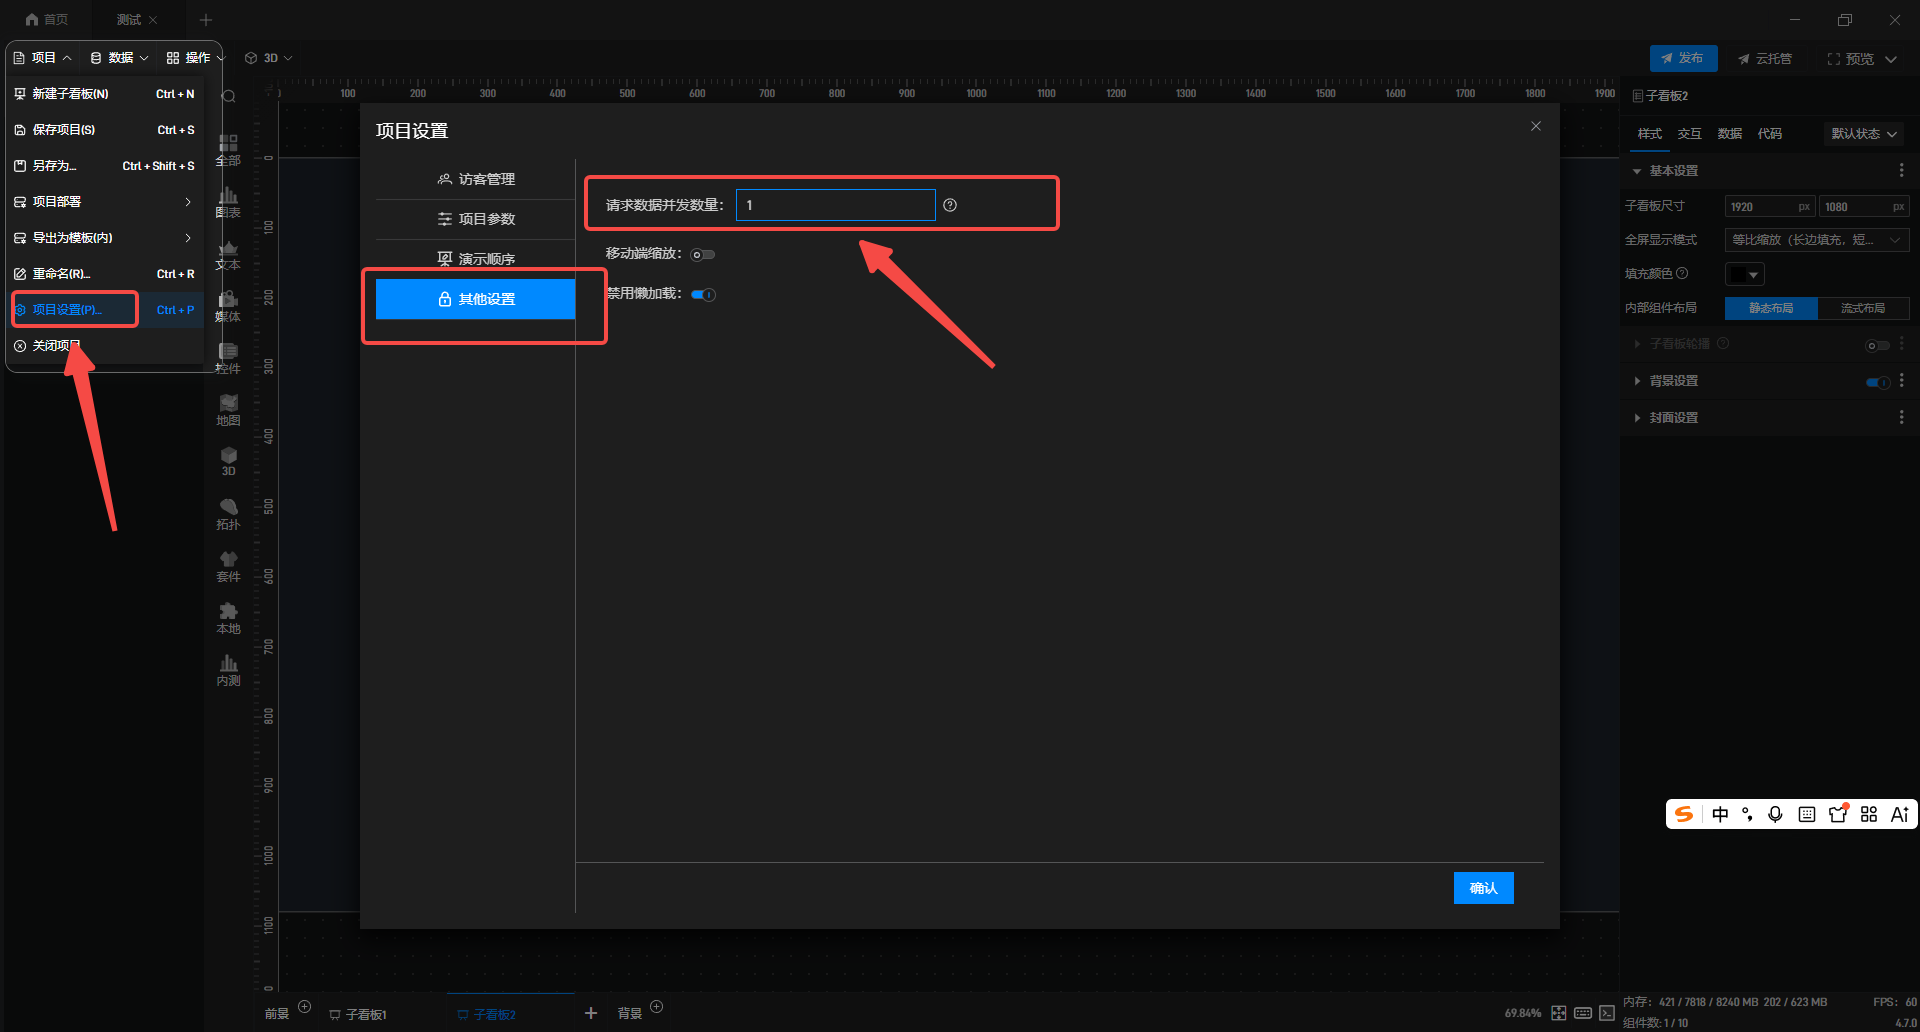Click the help icon beside concurrent request field
1920x1032 pixels.
[x=950, y=205]
